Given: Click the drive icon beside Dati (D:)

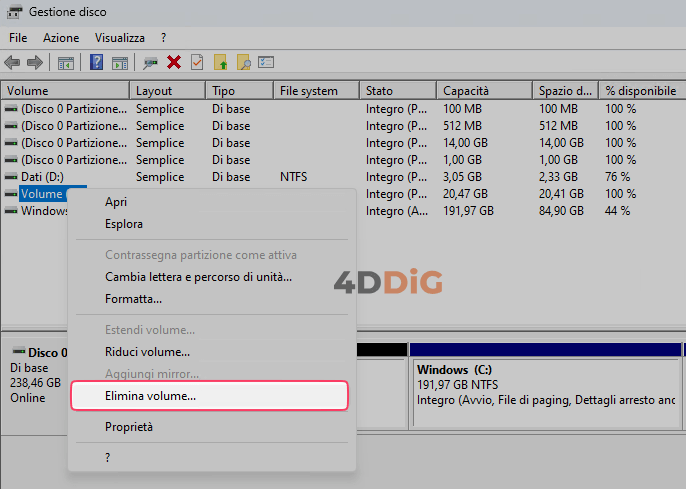Looking at the screenshot, I should (x=11, y=177).
